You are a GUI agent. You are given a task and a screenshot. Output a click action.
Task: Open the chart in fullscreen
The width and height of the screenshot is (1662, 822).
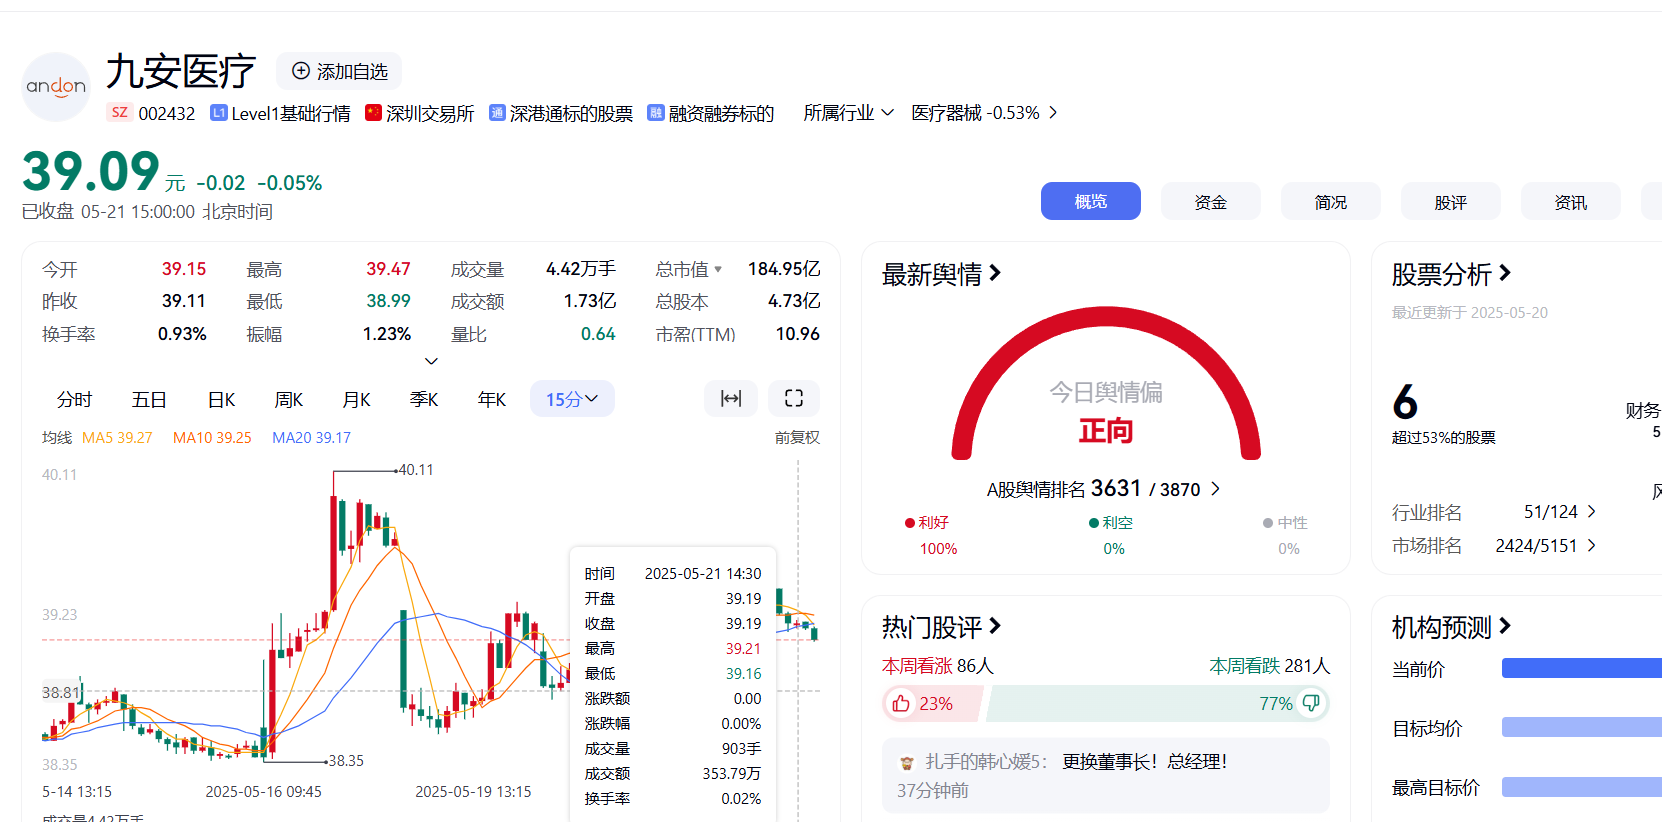coord(794,398)
